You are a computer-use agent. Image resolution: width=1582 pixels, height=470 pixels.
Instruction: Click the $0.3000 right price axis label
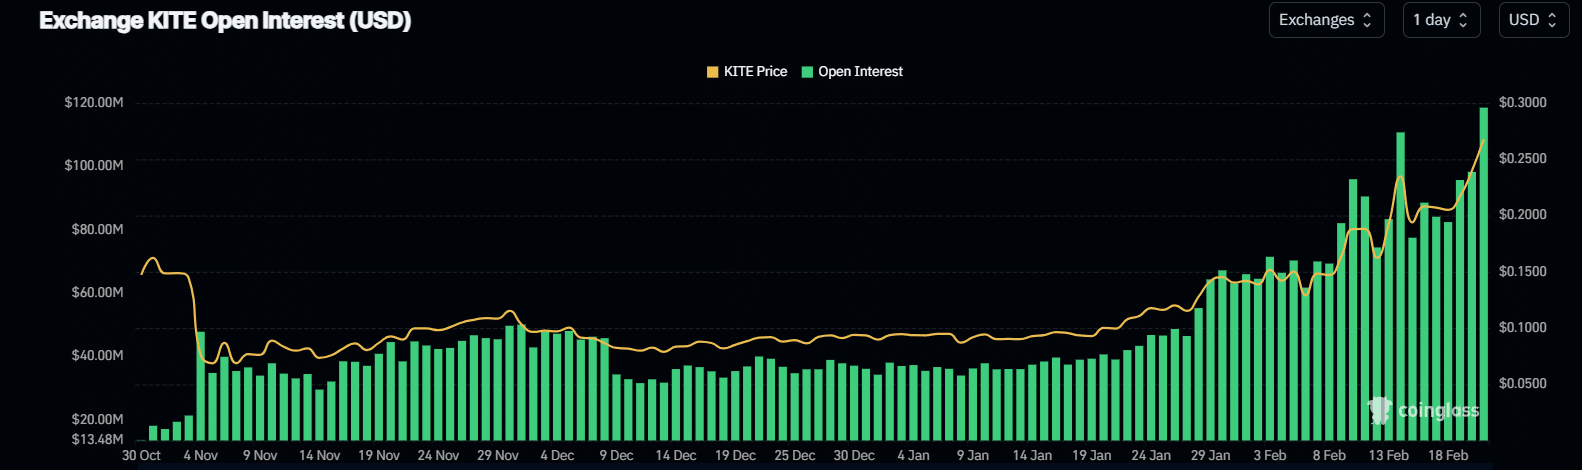tap(1522, 102)
